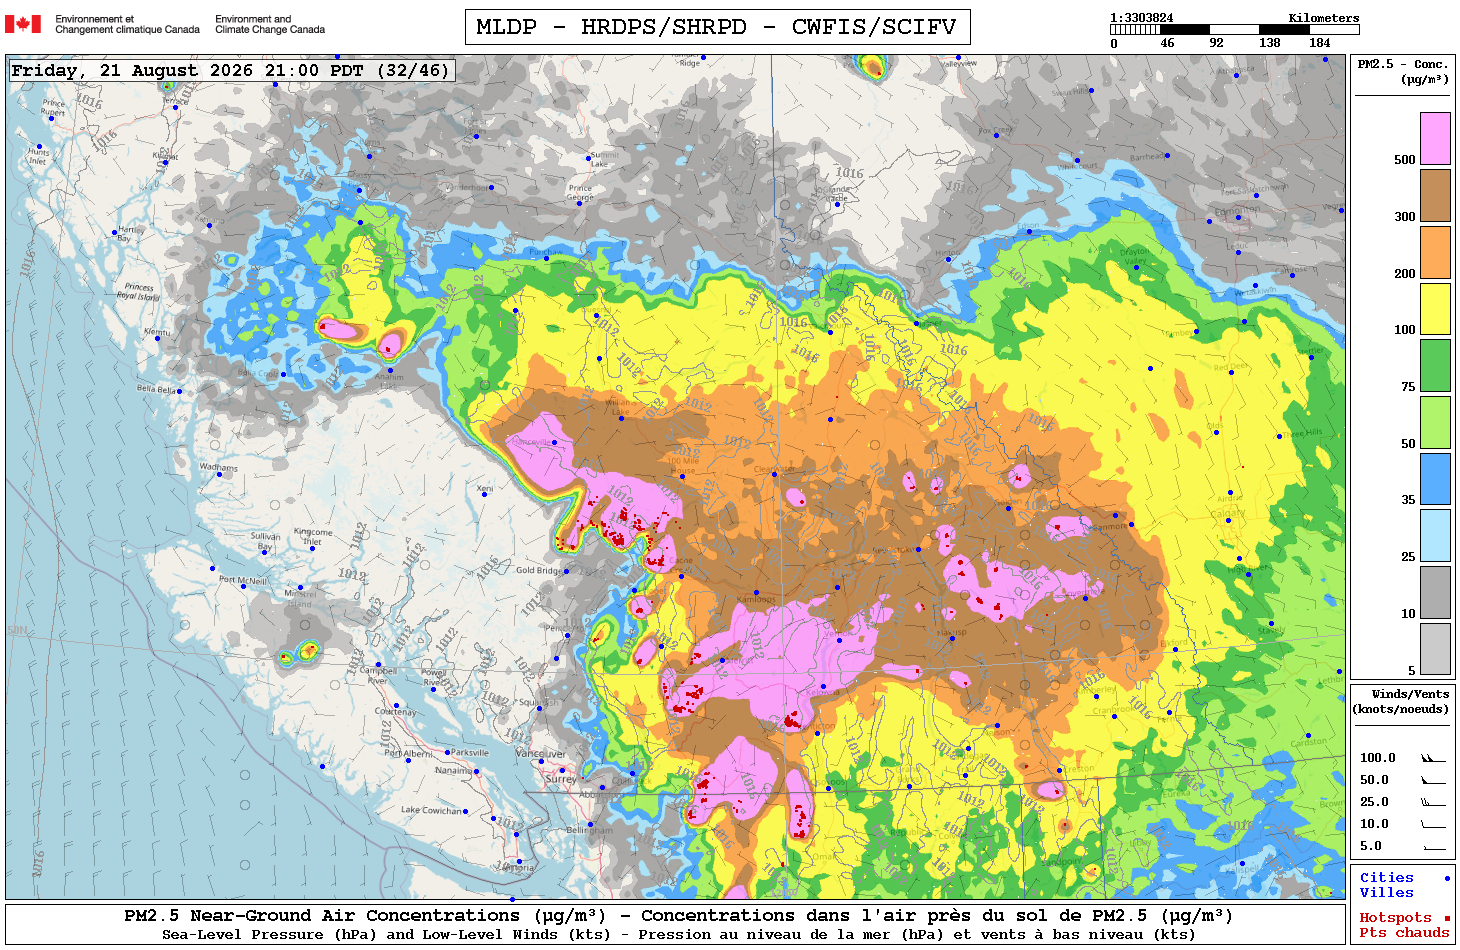Click the 'Prince George' map label
Image resolution: width=1460 pixels, height=950 pixels.
click(x=580, y=192)
